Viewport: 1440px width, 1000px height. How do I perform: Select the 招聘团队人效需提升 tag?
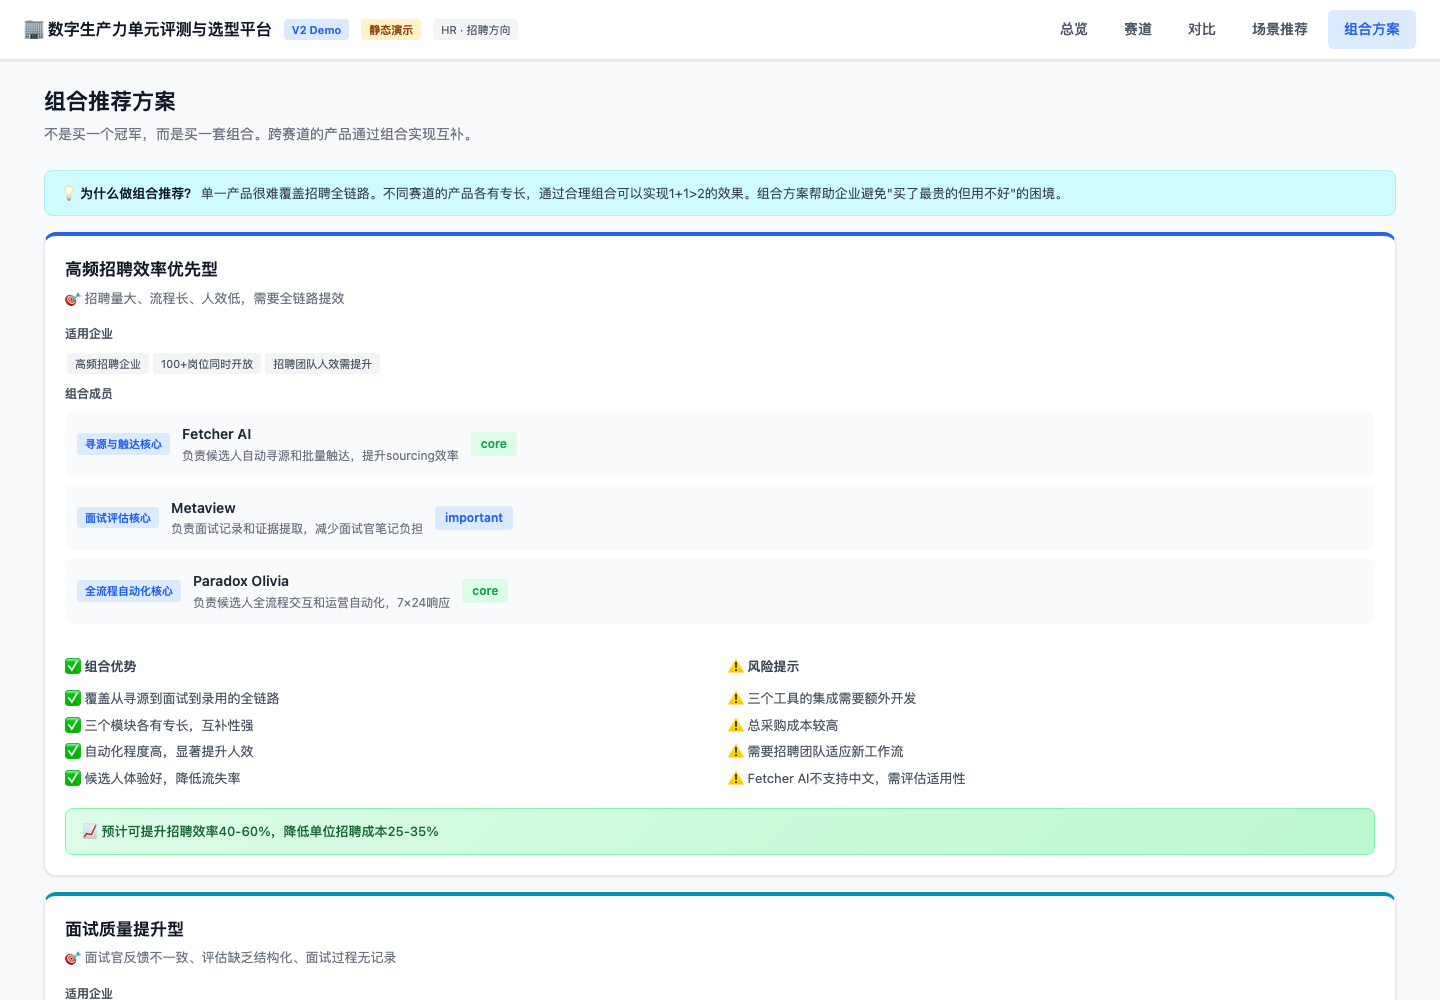point(322,364)
